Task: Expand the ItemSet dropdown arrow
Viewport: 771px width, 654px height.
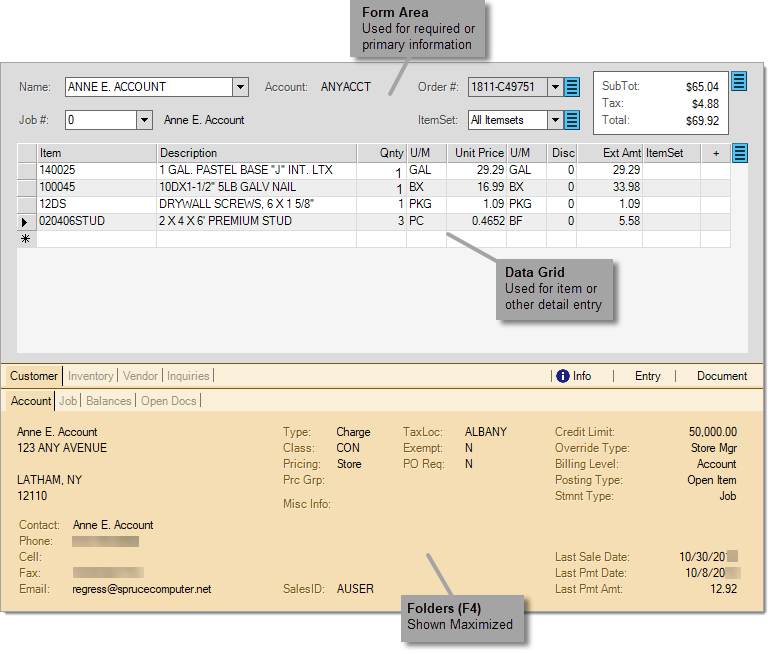Action: coord(555,120)
